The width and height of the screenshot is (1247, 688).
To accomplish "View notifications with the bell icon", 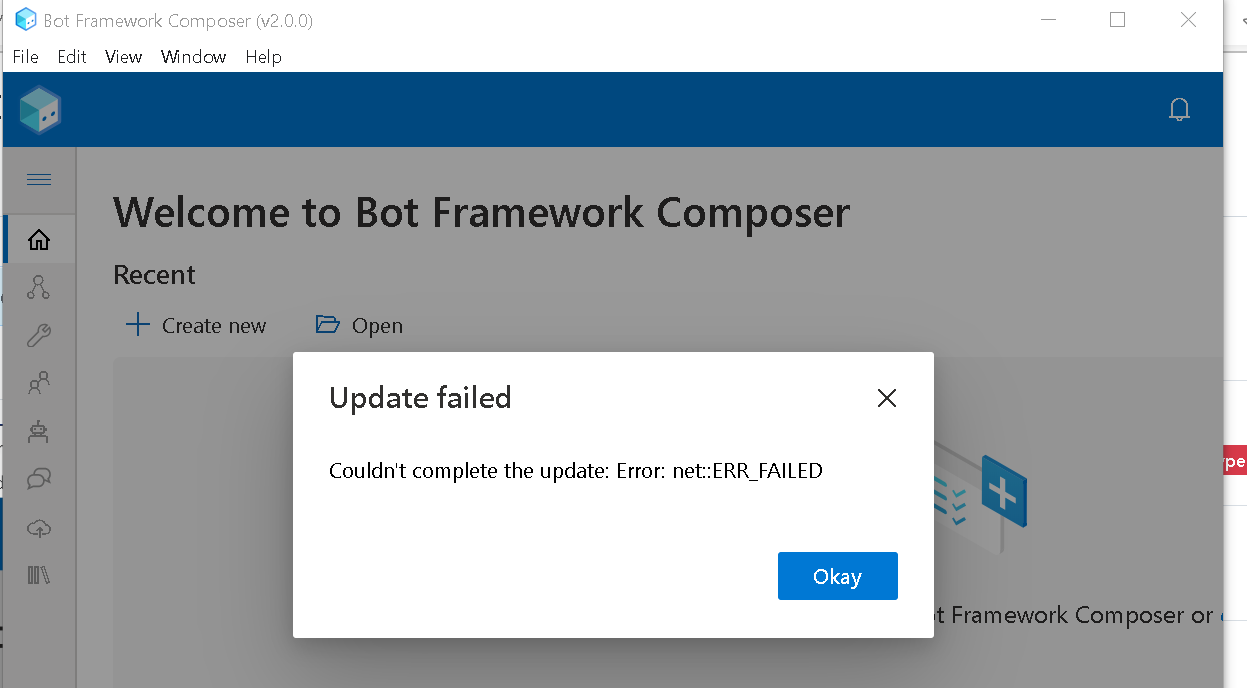I will point(1179,109).
